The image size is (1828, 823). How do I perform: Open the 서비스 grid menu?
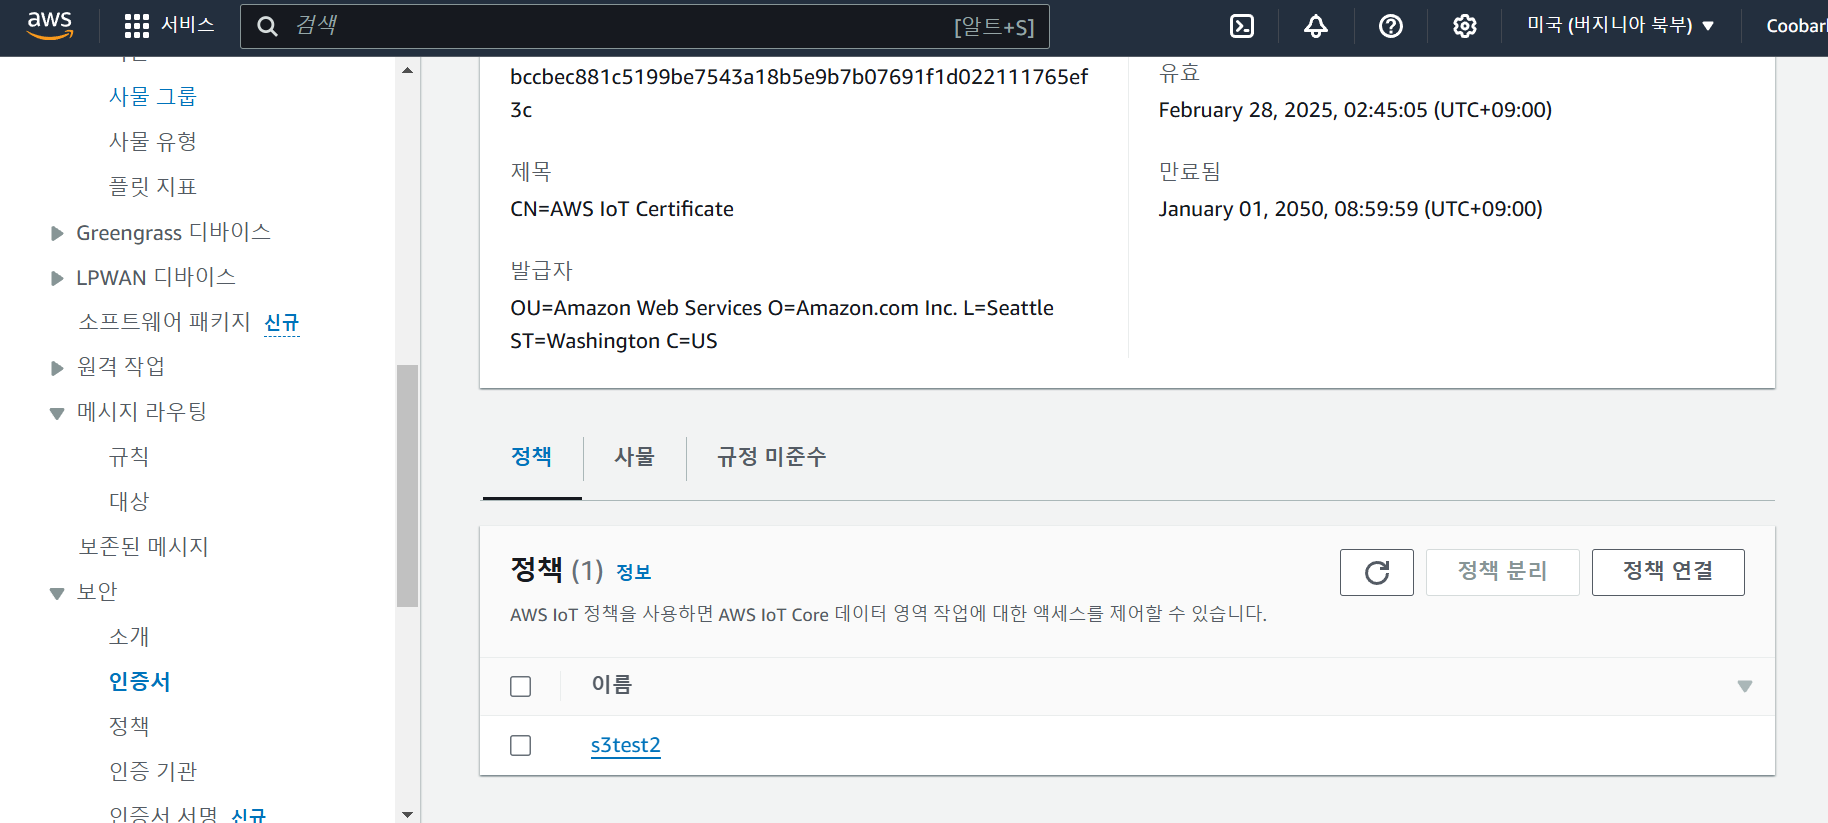[x=168, y=25]
